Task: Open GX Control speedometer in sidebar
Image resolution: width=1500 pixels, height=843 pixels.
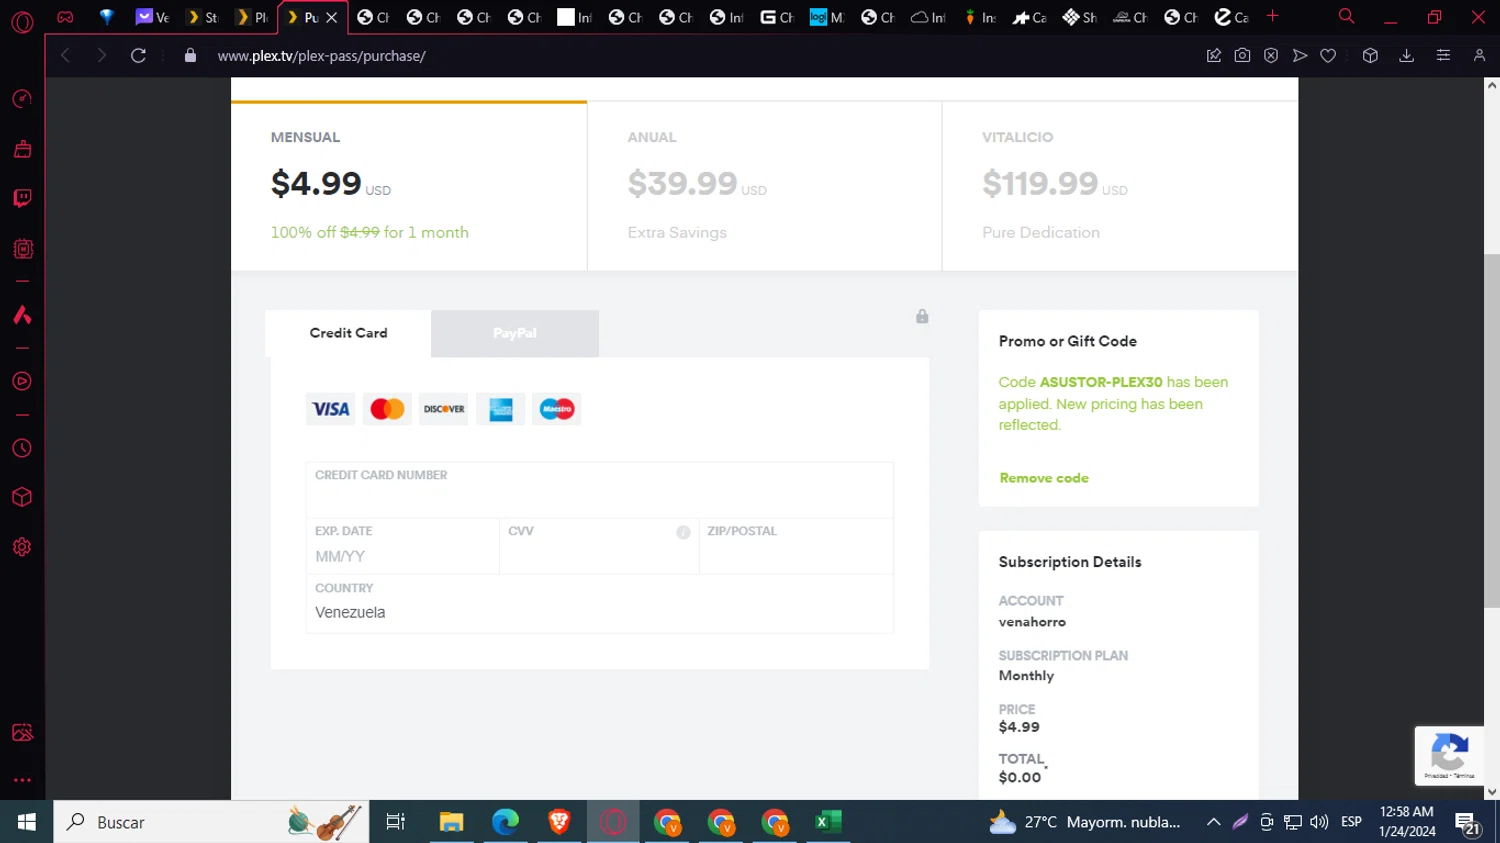Action: pos(22,99)
